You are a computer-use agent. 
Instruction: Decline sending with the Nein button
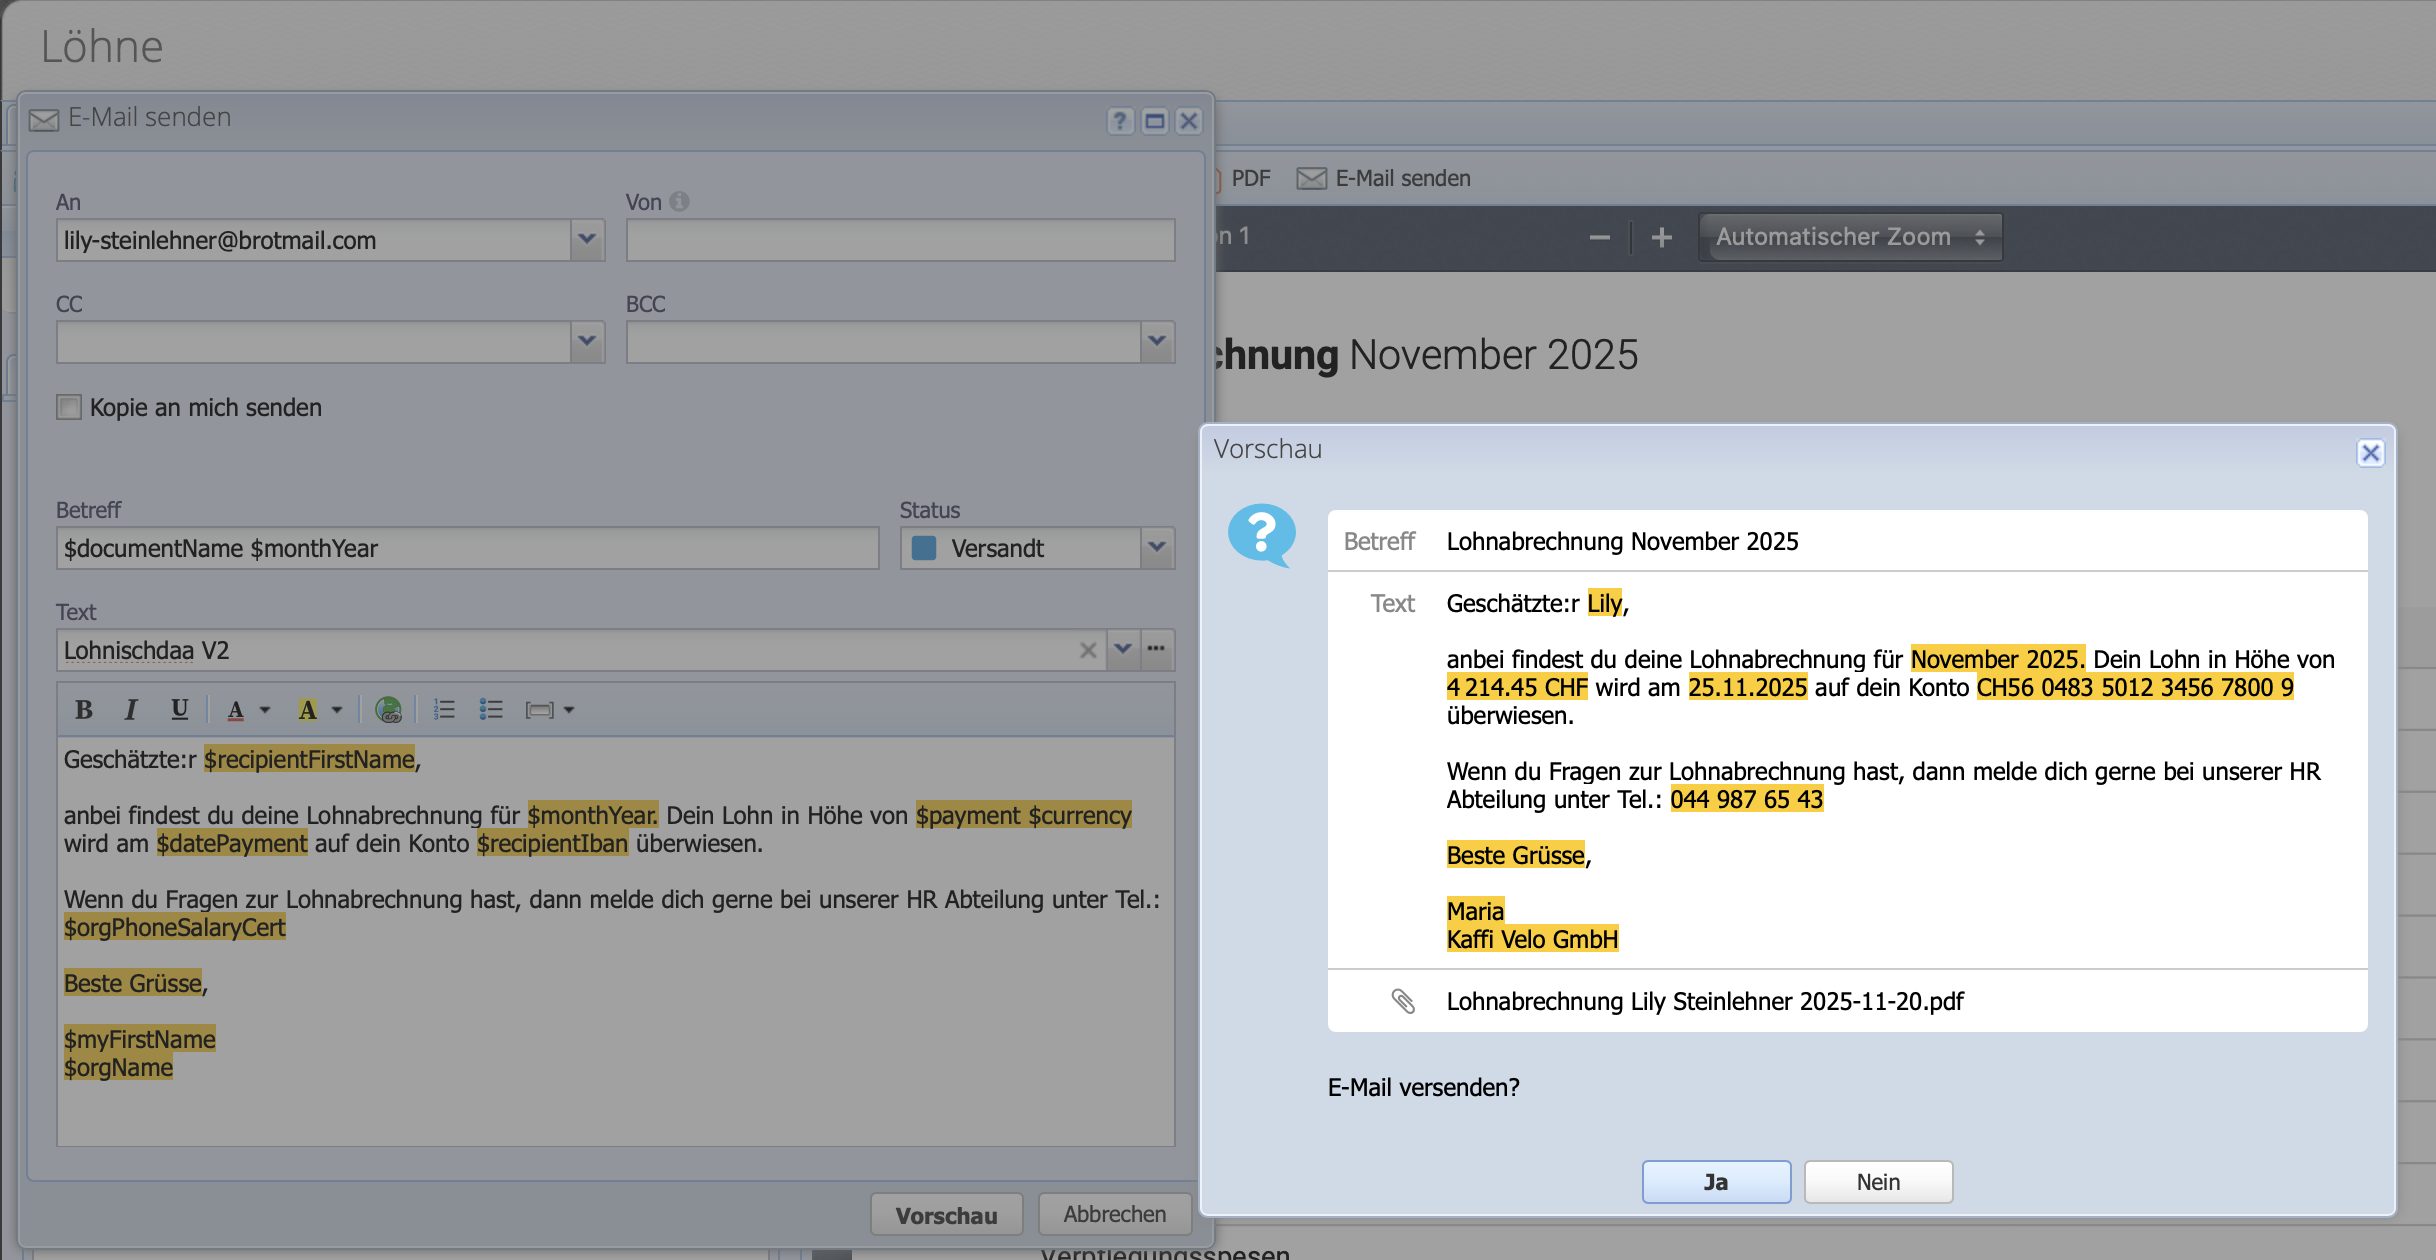(x=1878, y=1182)
